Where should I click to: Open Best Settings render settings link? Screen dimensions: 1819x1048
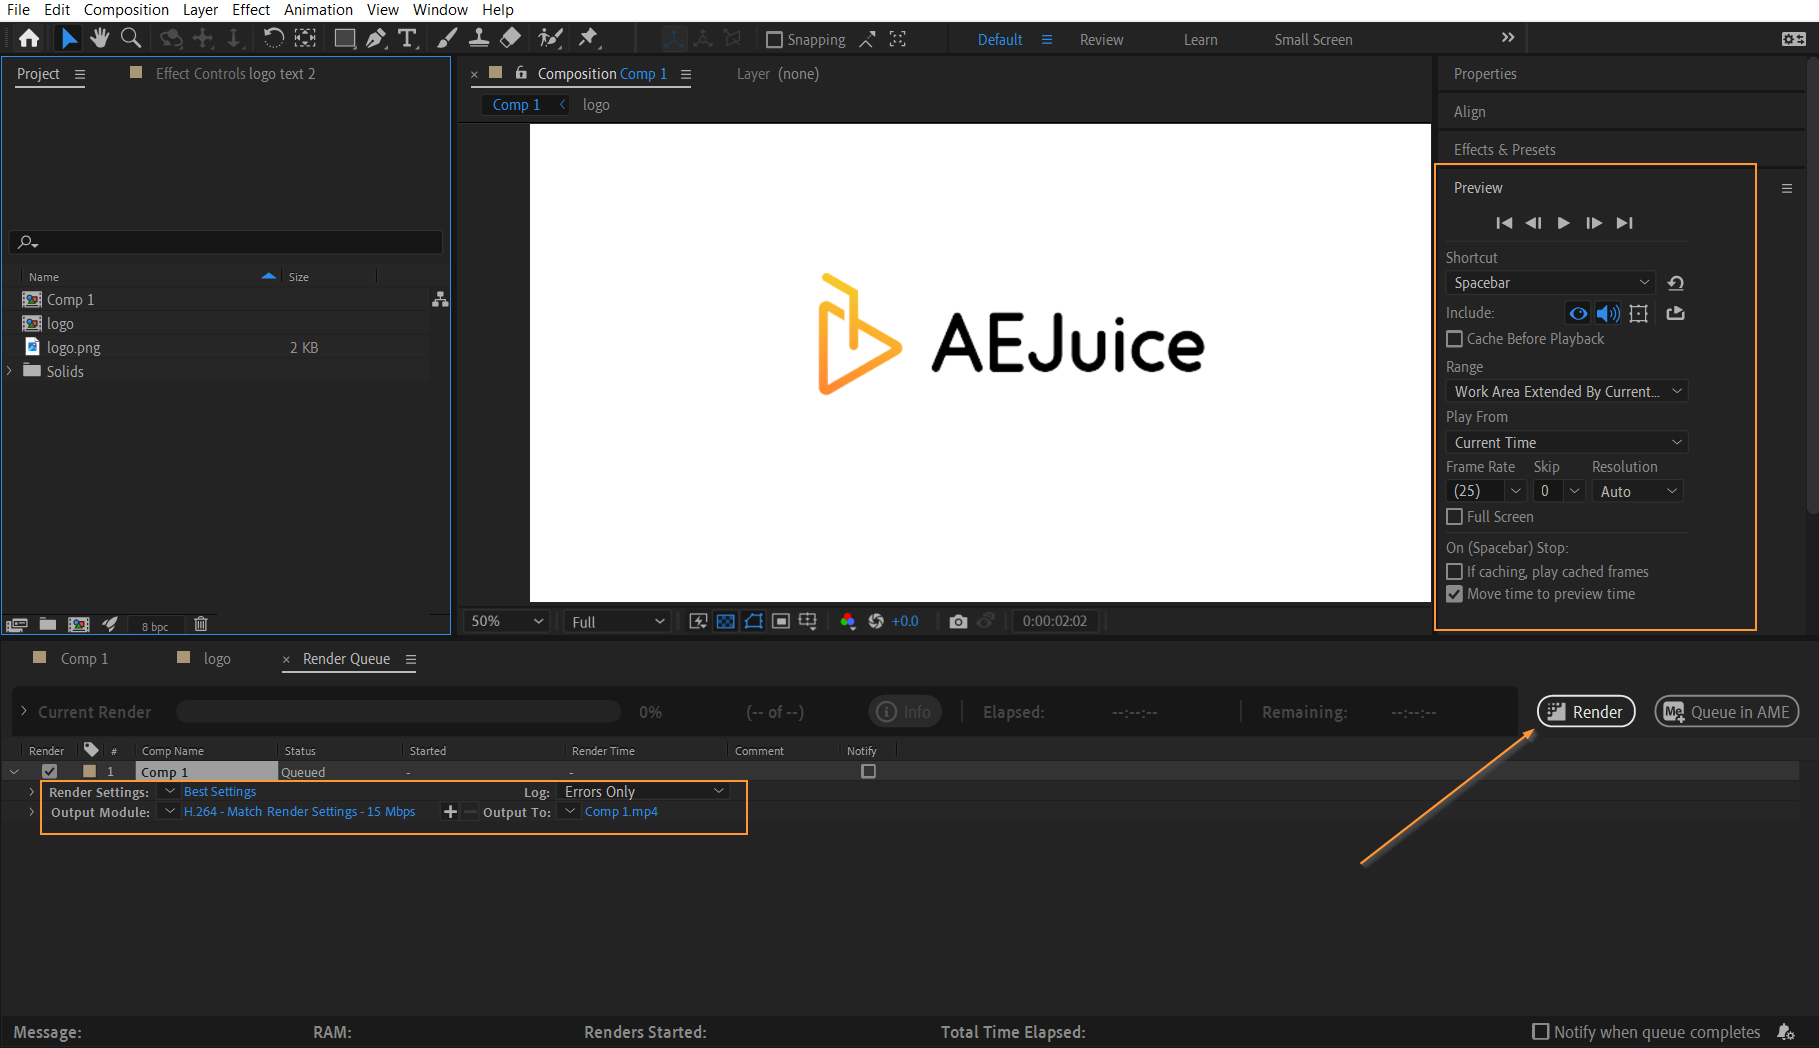(x=220, y=791)
